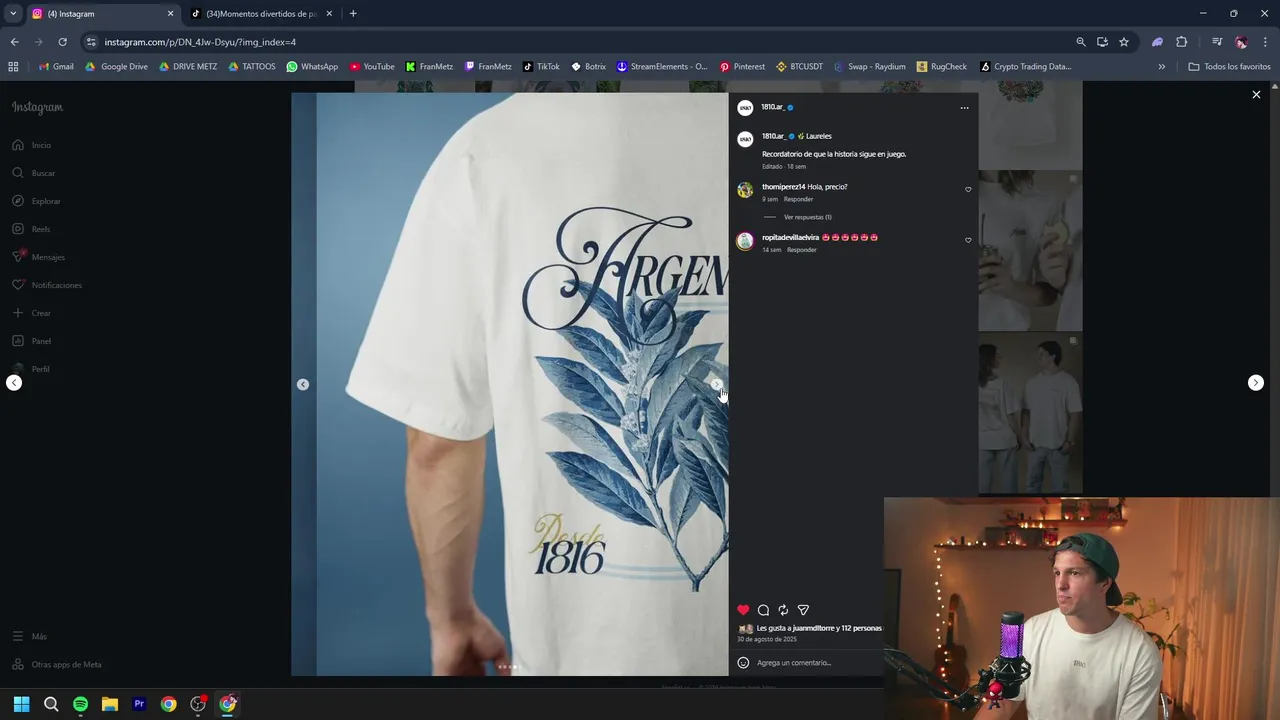1280x720 pixels.
Task: Go to the next post with right arrow
Action: click(1256, 383)
